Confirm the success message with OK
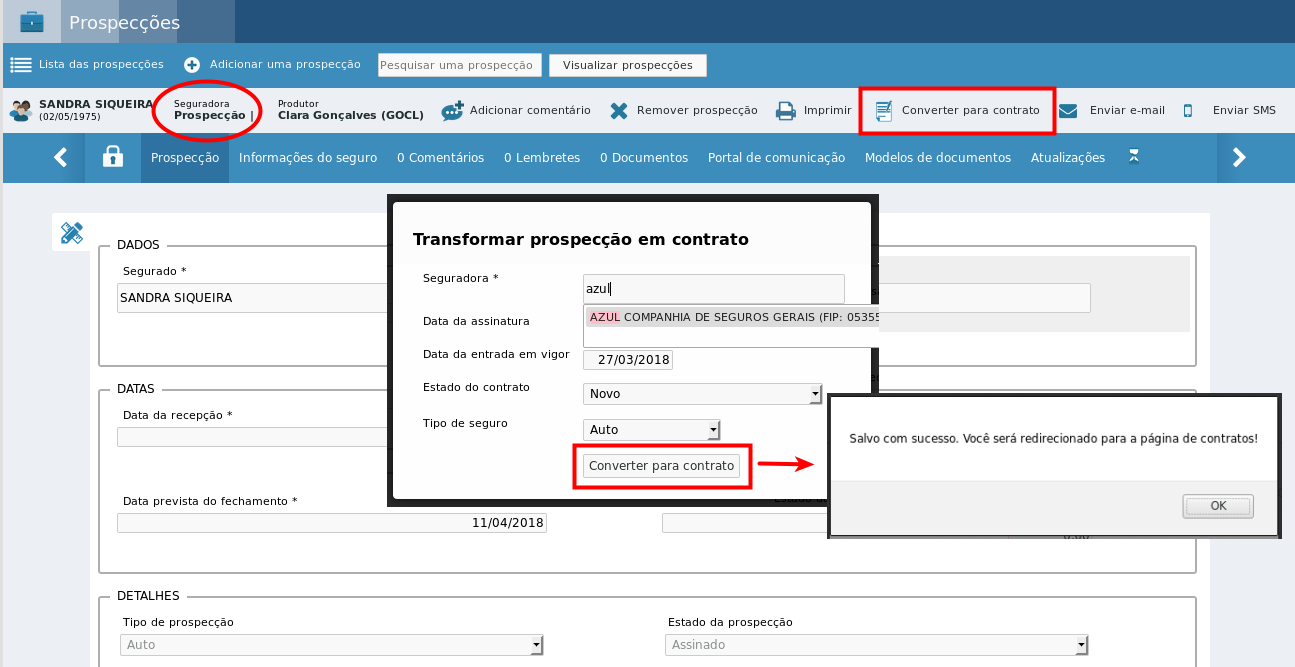 [x=1218, y=506]
